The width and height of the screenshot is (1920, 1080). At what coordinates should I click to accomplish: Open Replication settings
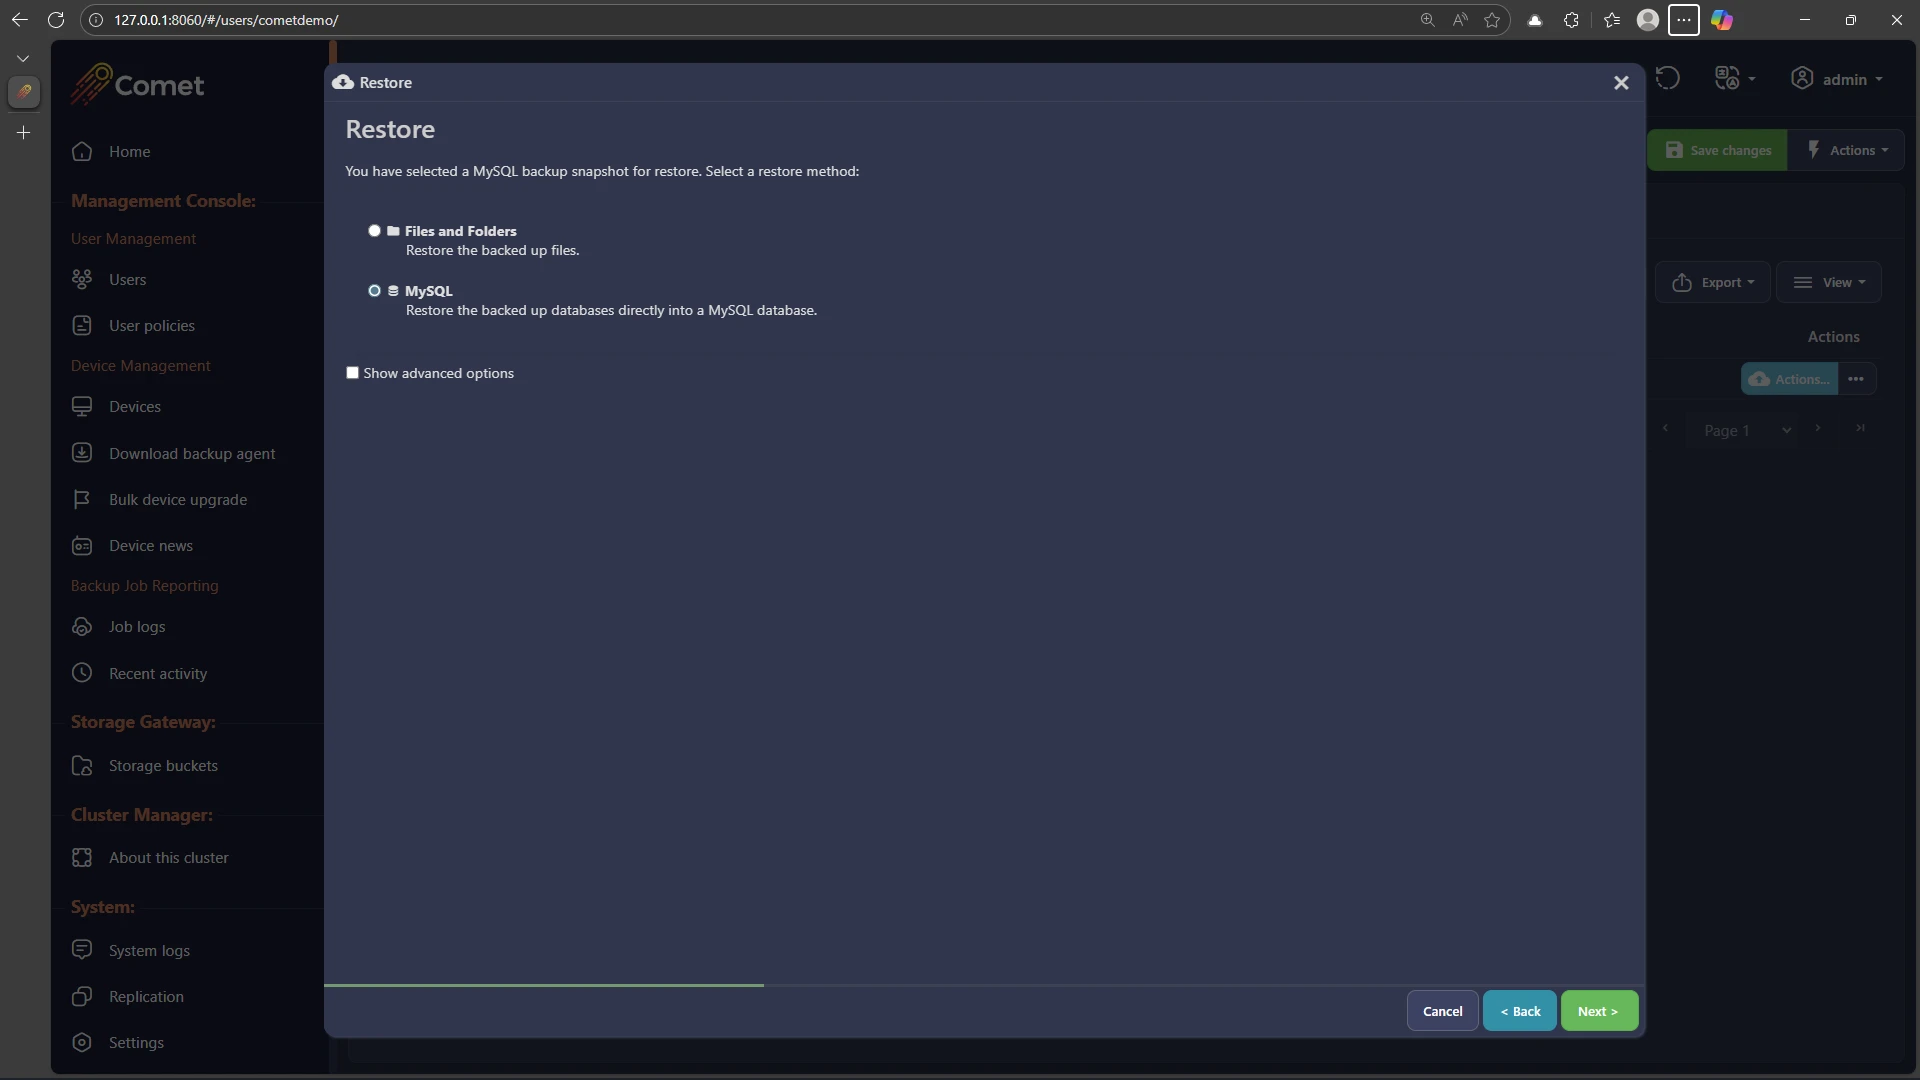tap(146, 997)
